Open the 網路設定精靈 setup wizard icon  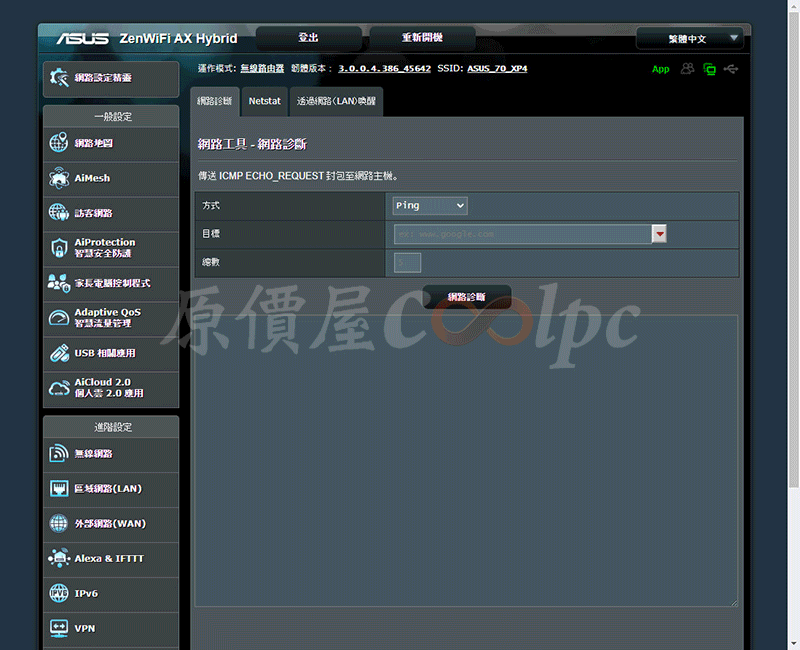pyautogui.click(x=59, y=78)
